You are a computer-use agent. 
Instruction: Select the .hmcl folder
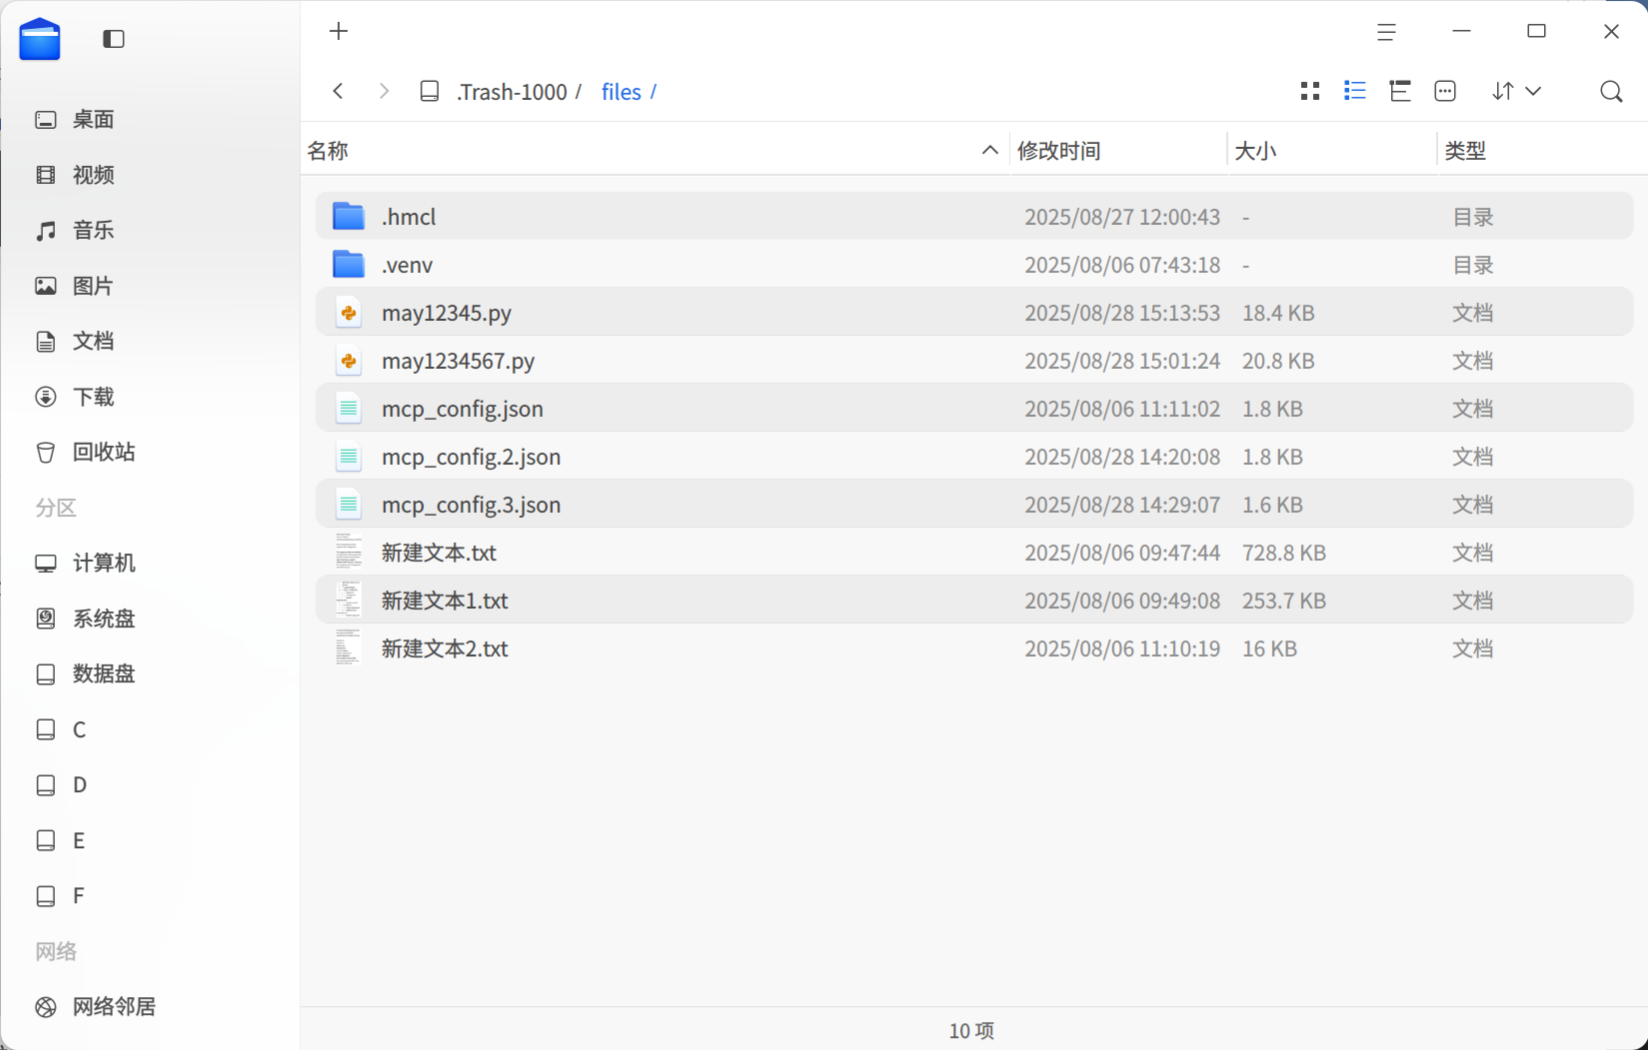(x=974, y=216)
